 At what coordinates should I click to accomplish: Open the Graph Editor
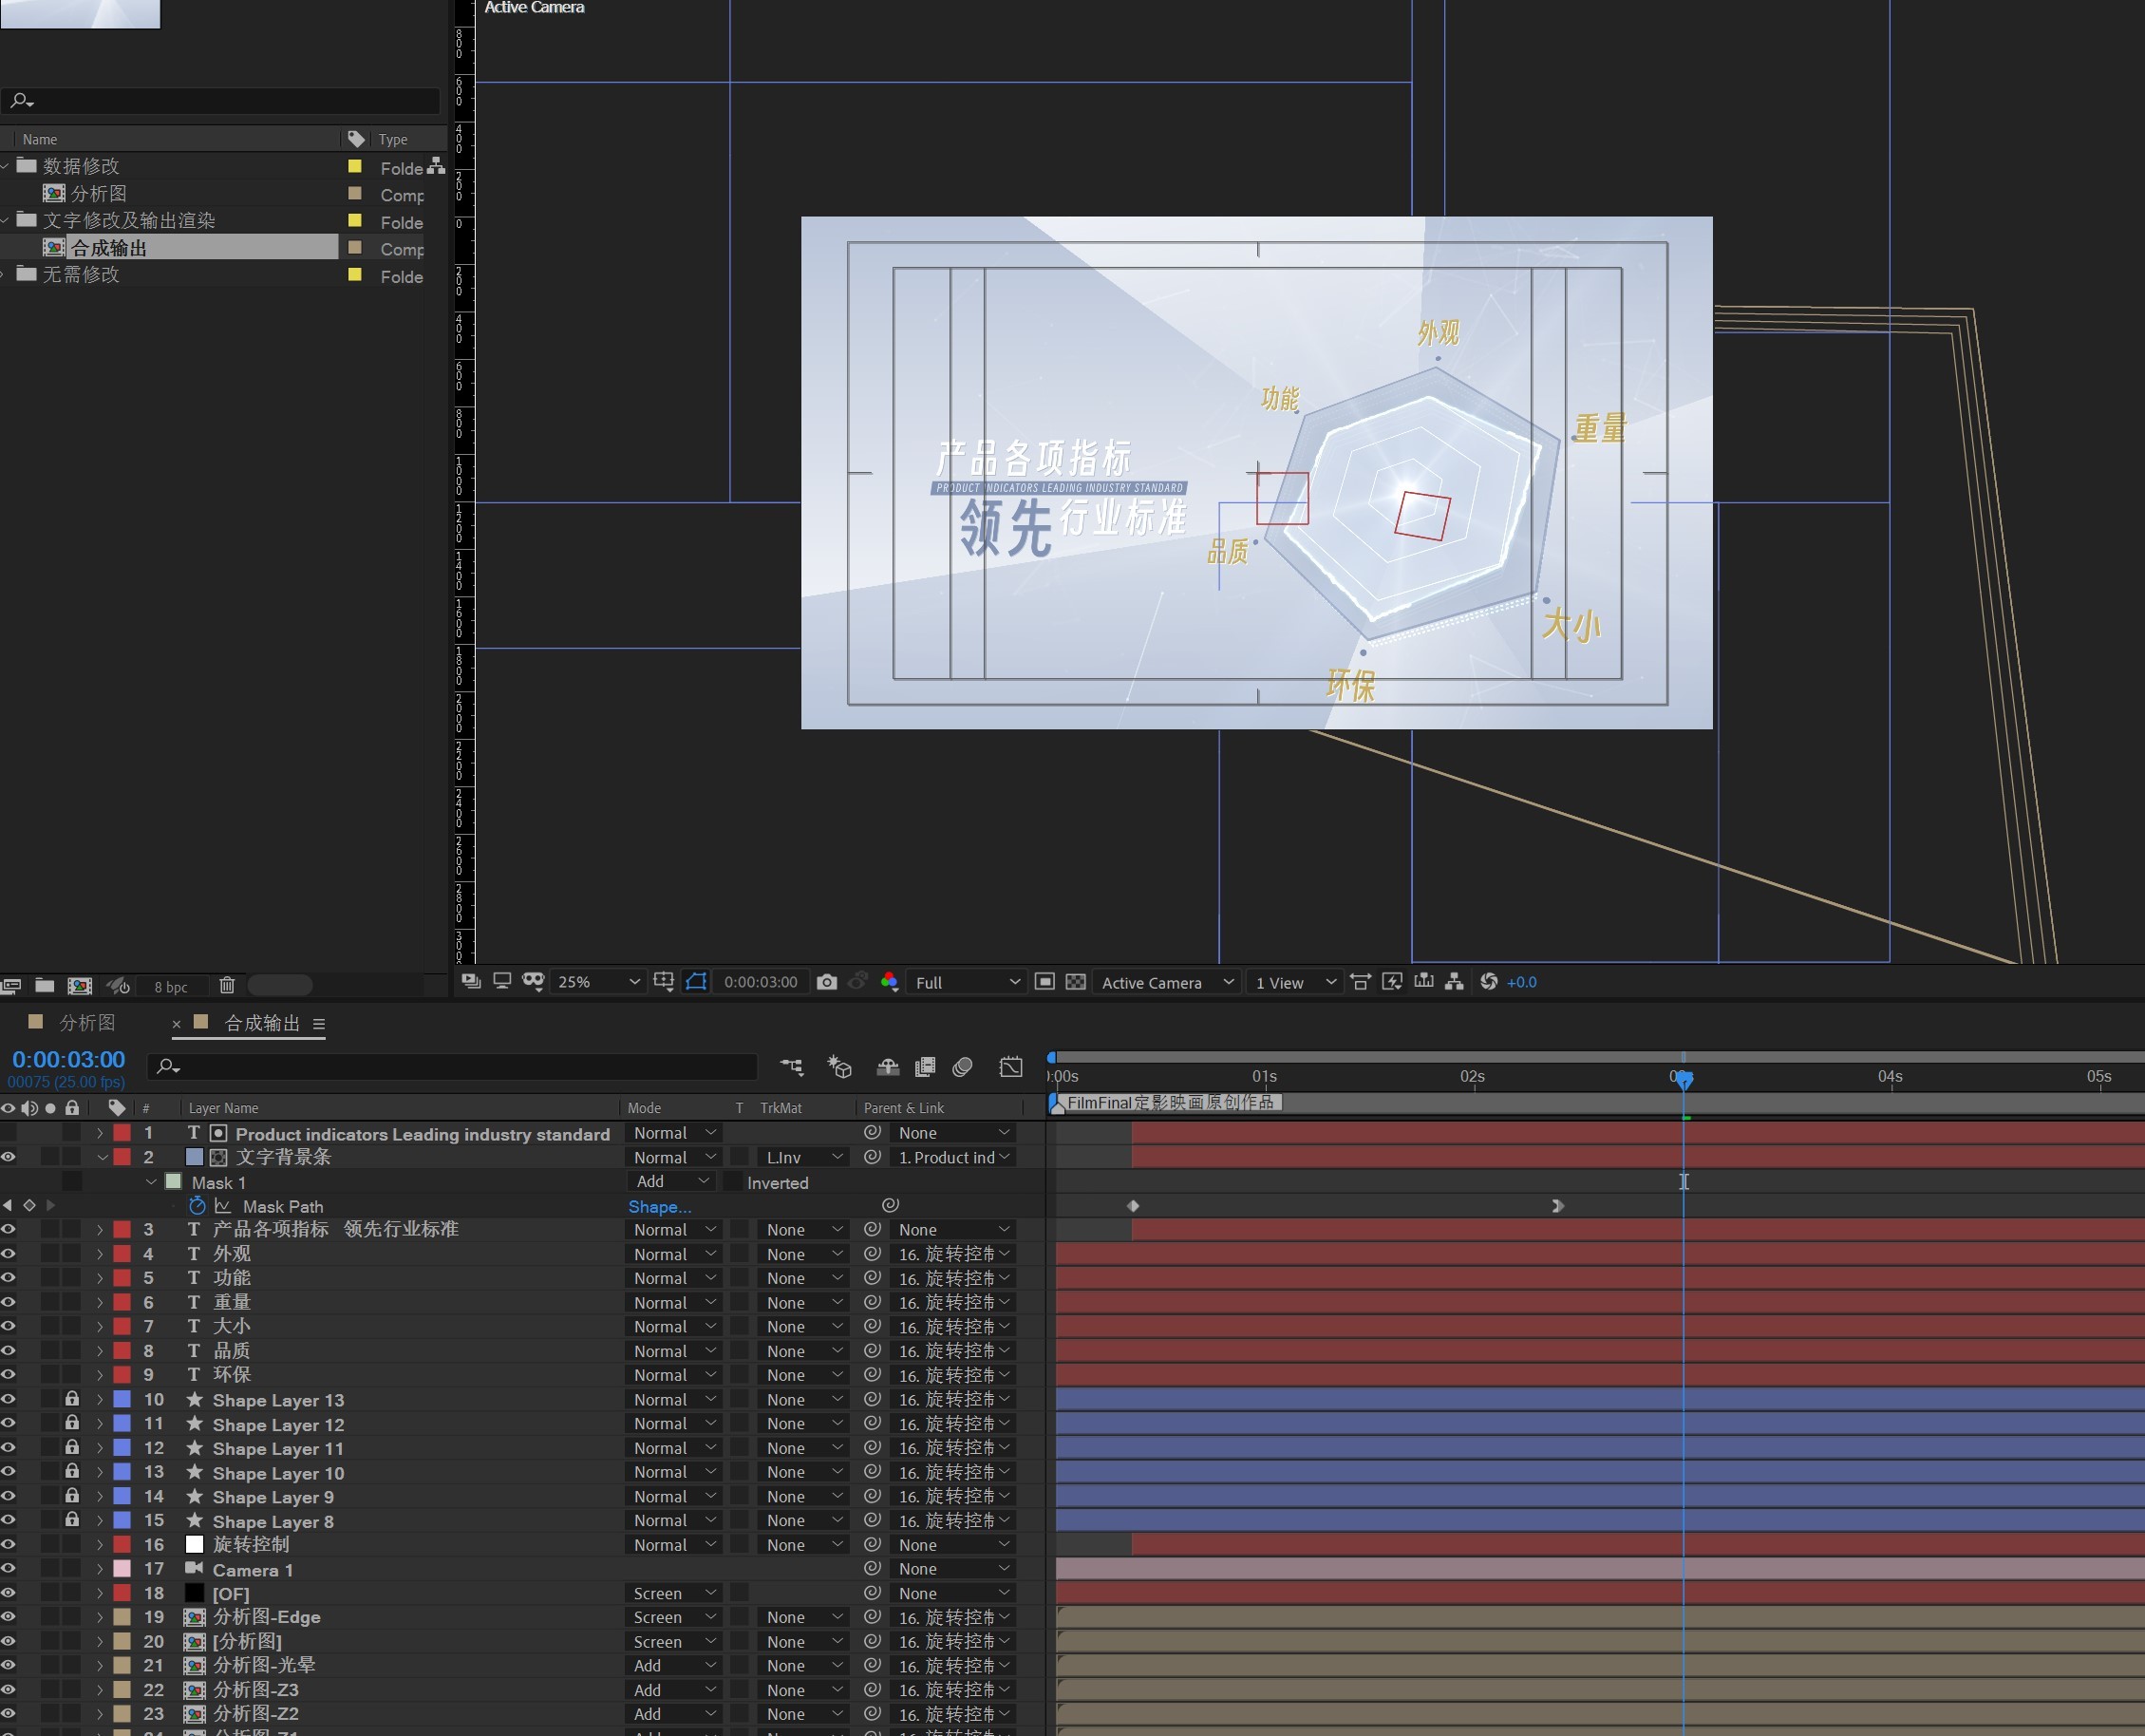1011,1067
